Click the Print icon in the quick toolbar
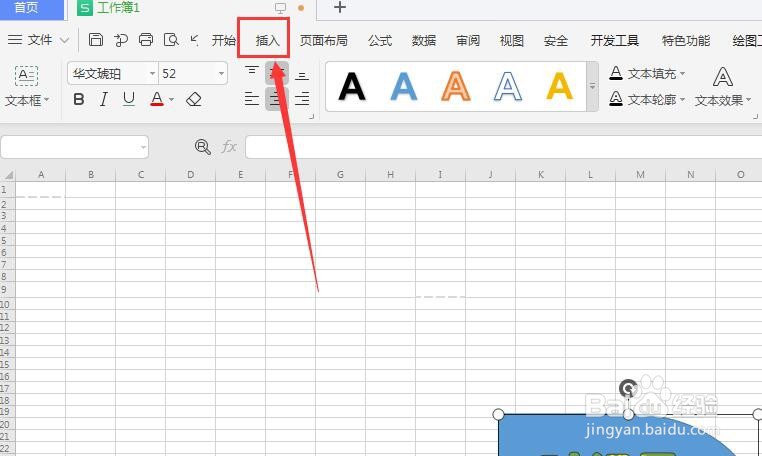Image resolution: width=762 pixels, height=456 pixels. pyautogui.click(x=146, y=39)
